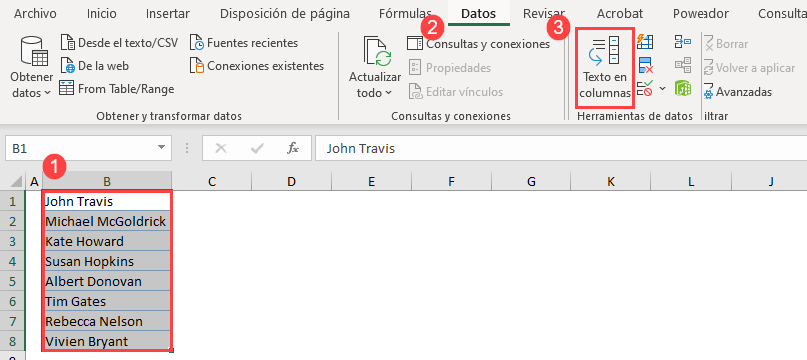Switch to the Insertar tab
Image resolution: width=807 pixels, height=360 pixels.
168,14
